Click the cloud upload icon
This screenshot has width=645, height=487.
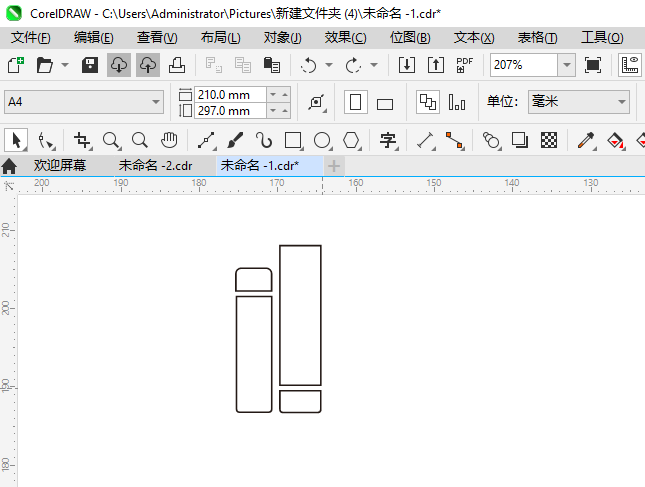(x=148, y=65)
